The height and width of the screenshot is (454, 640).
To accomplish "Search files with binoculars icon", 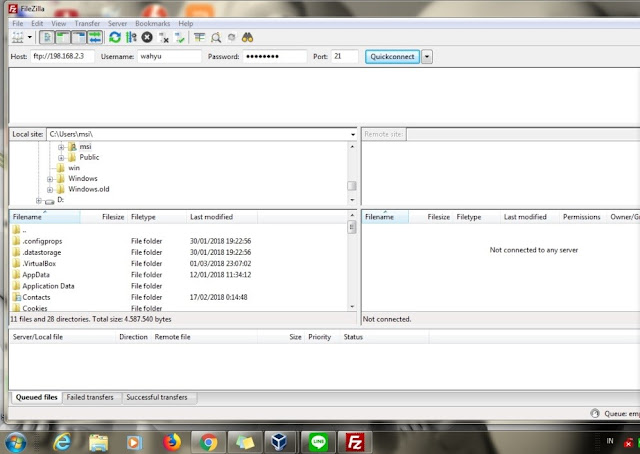I will [x=247, y=38].
